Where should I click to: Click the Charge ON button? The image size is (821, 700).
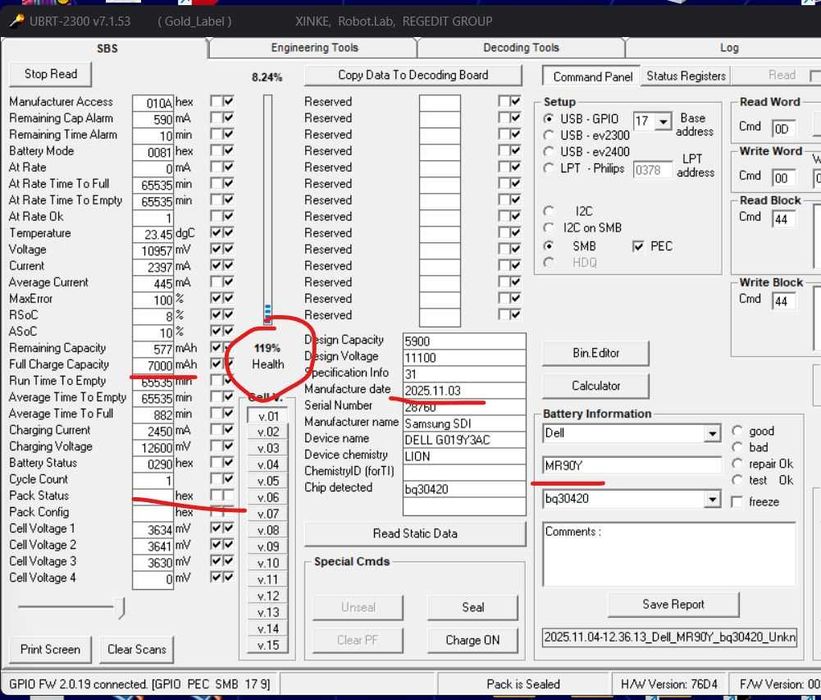[x=473, y=640]
